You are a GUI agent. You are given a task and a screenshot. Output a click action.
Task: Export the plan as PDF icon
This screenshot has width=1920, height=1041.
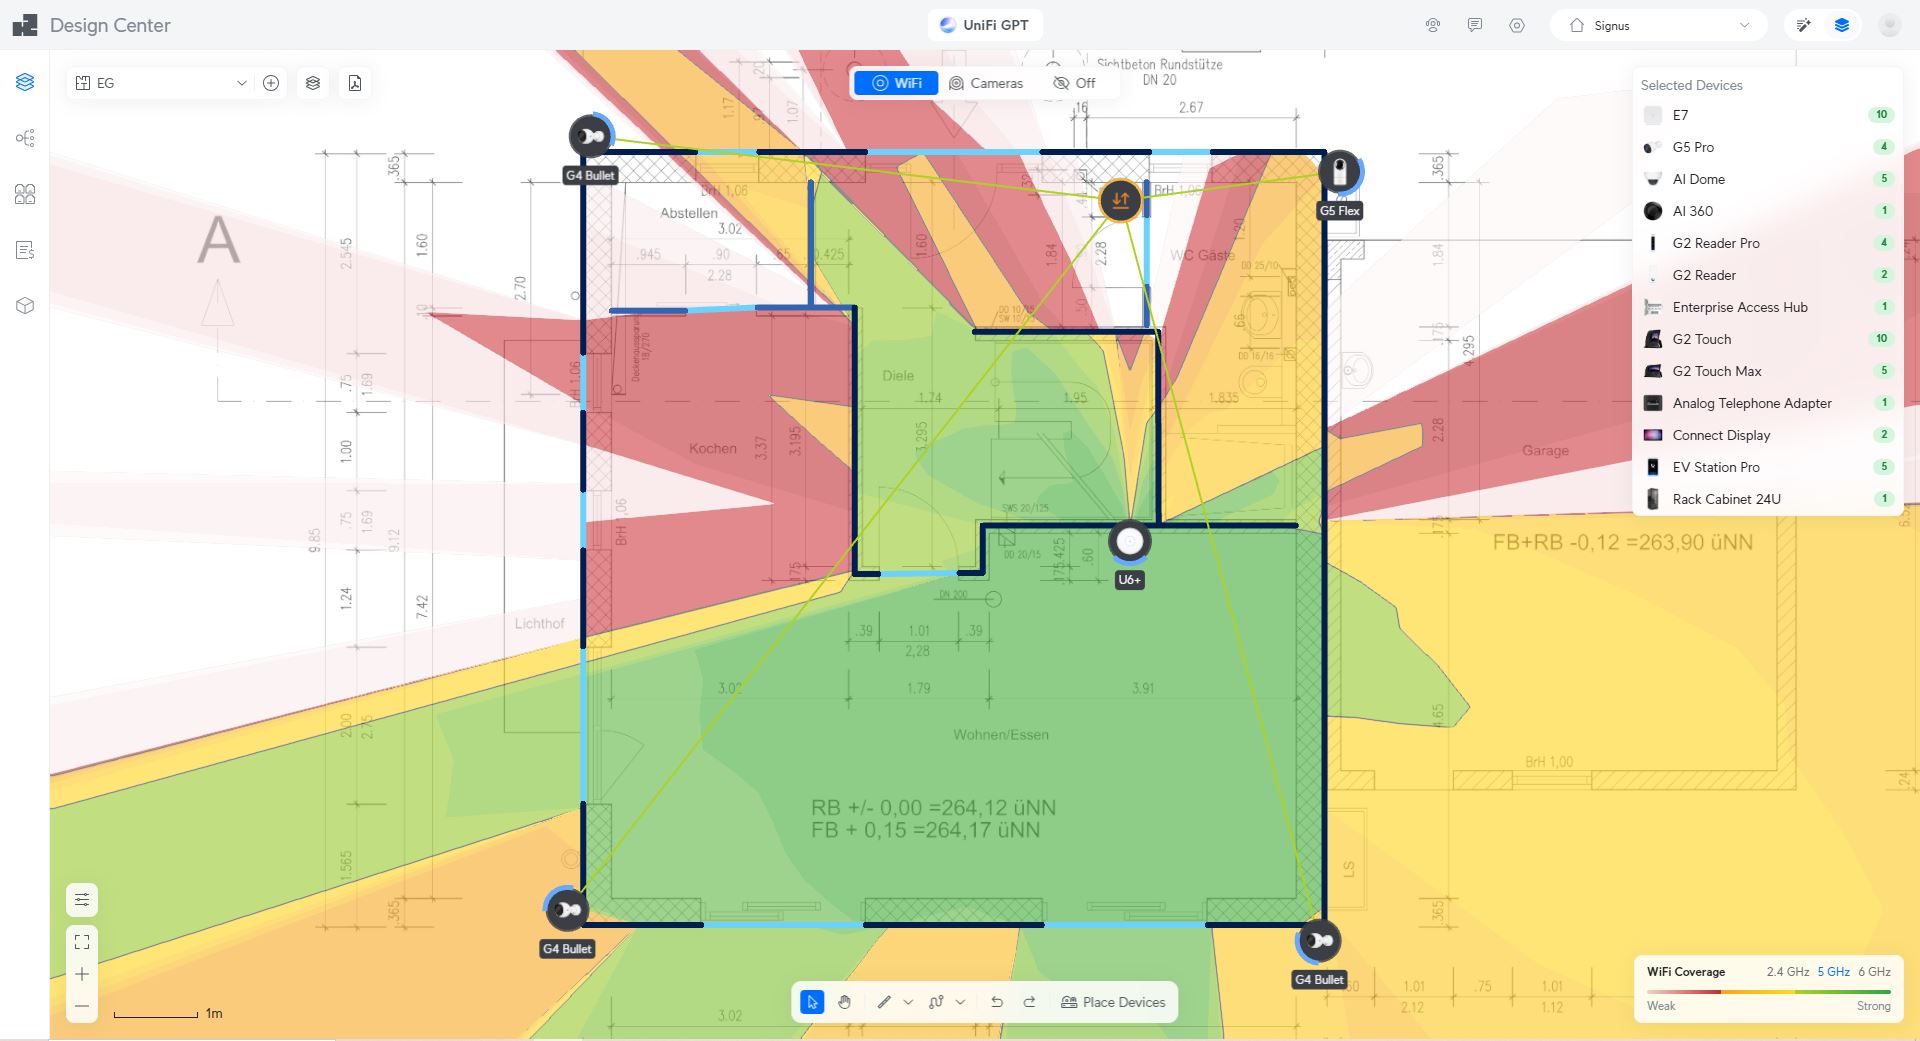(x=355, y=83)
